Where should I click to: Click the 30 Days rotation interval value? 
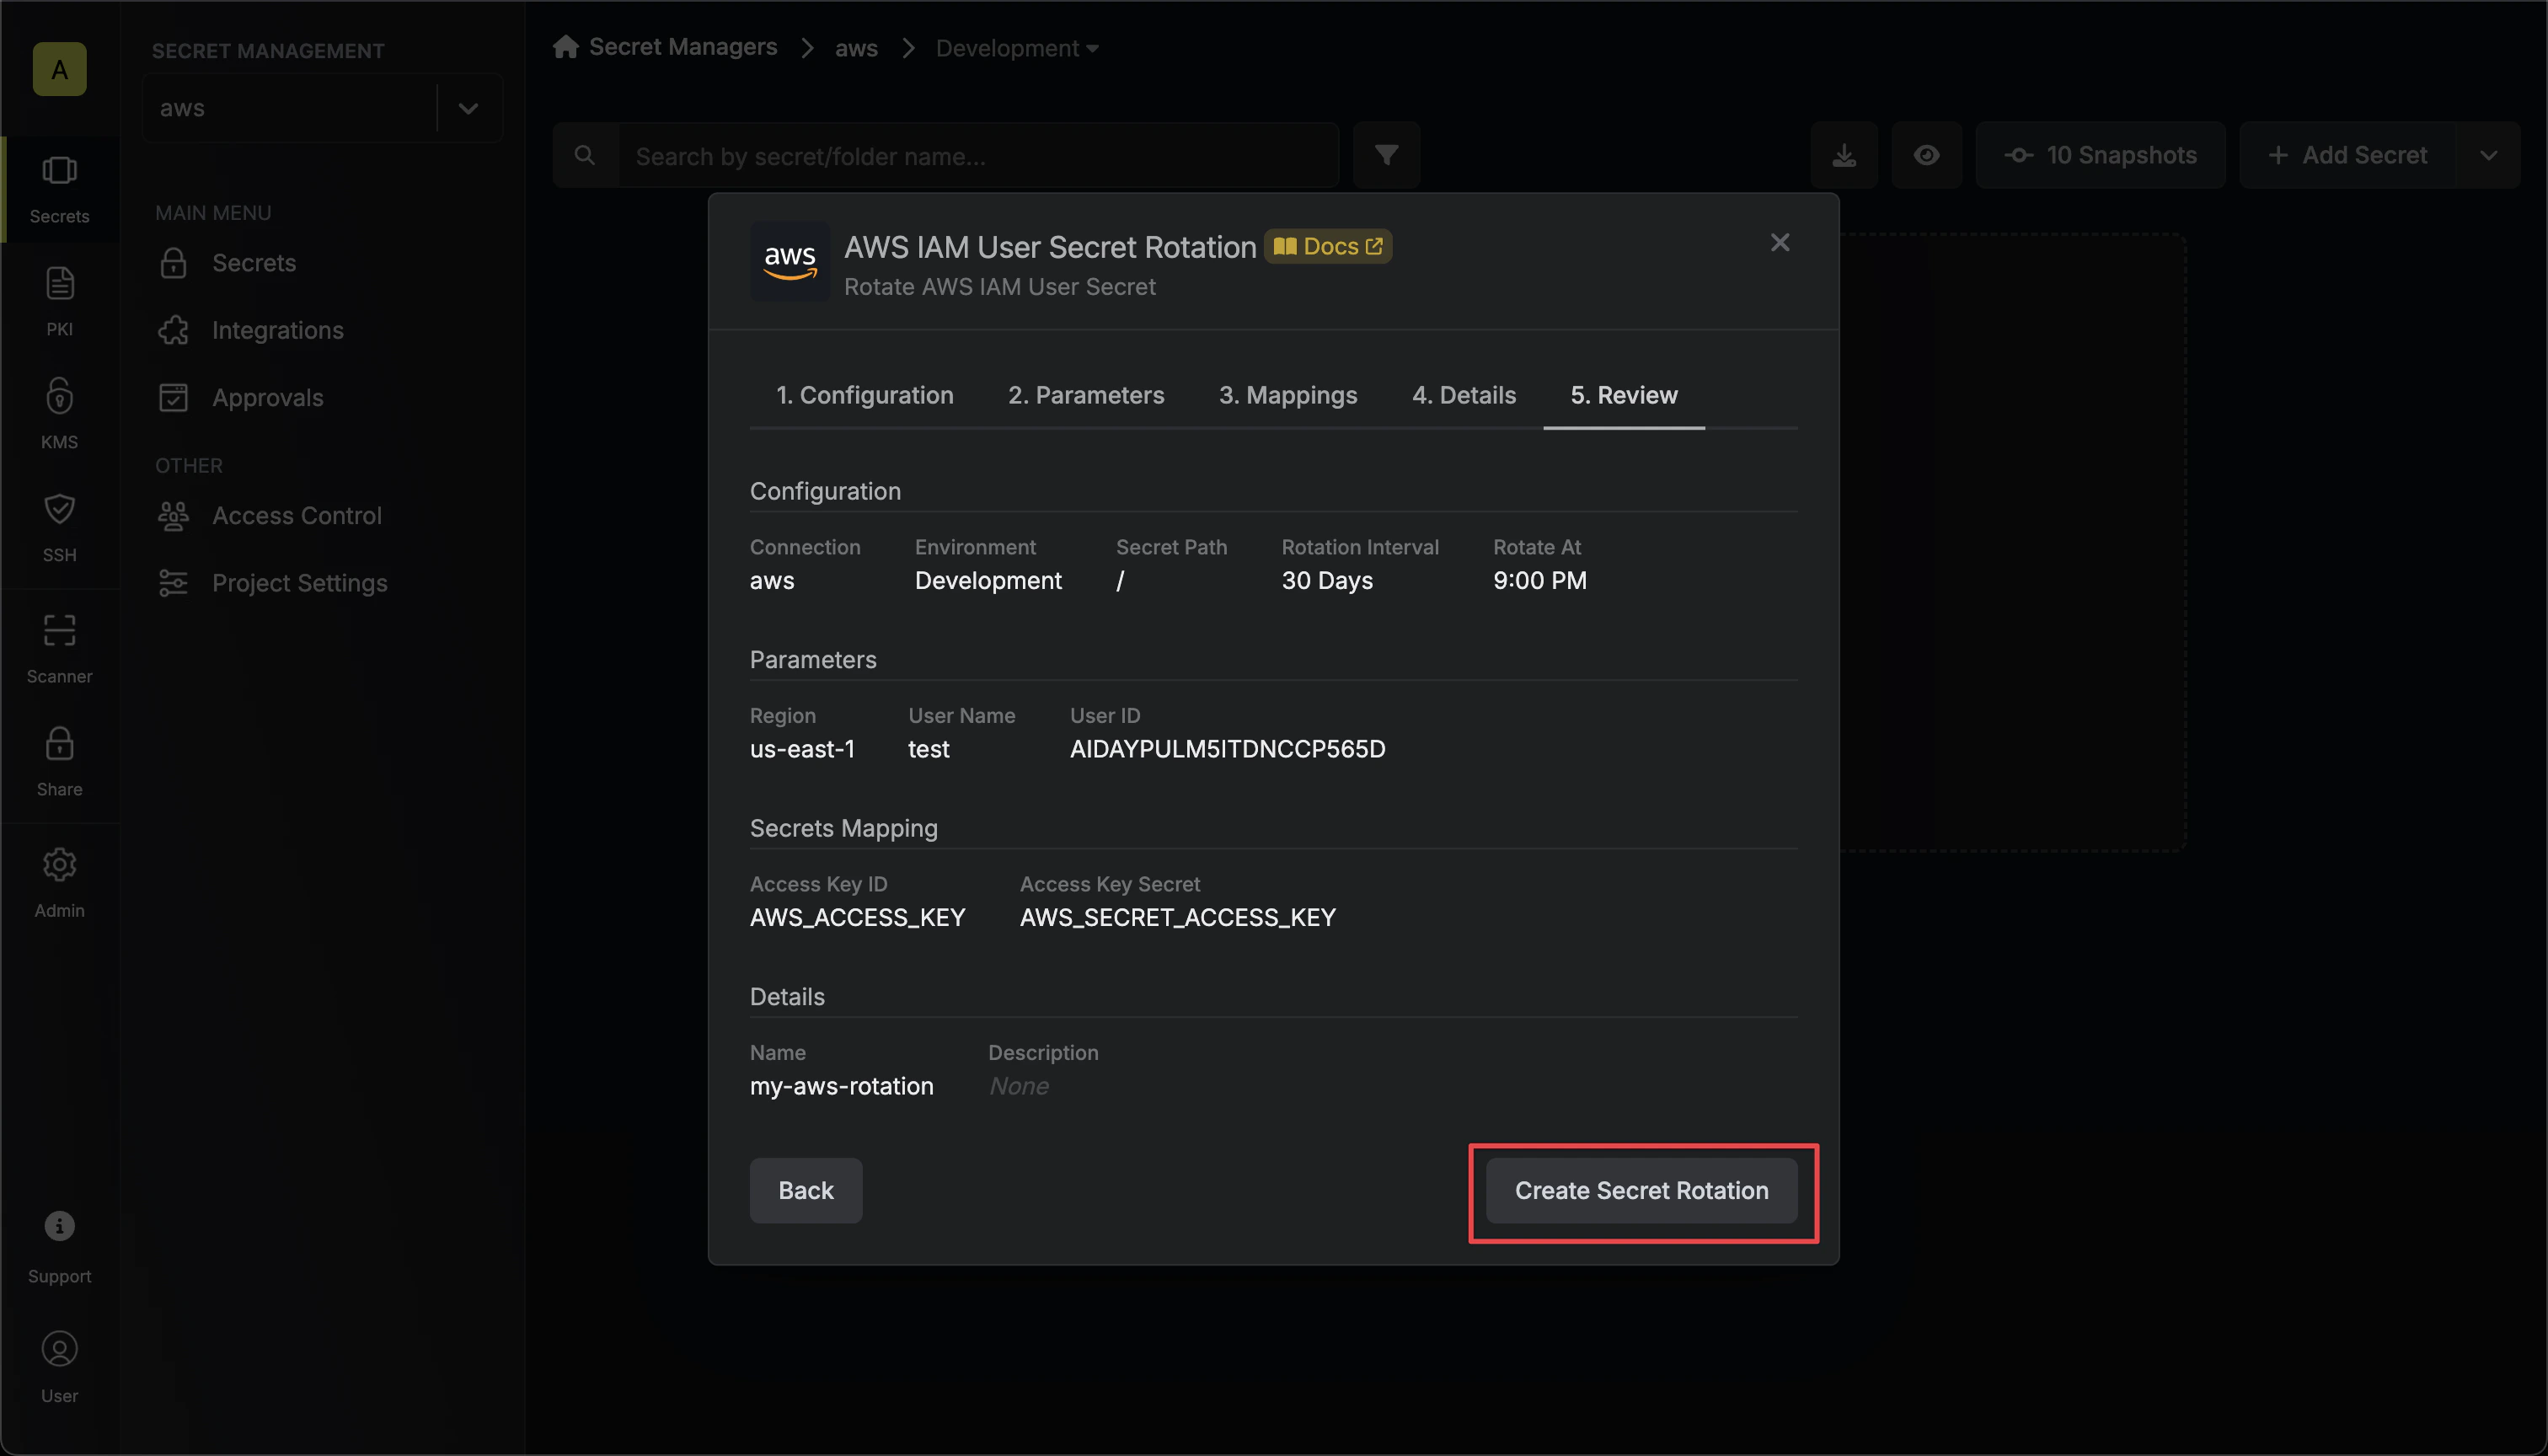pos(1327,580)
